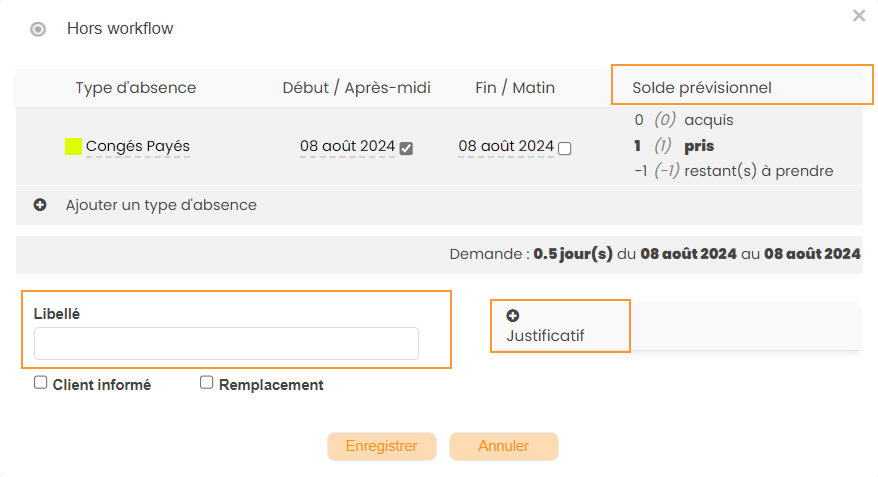Click the Solde prévisionnel column header
Screen dimensions: 878x477
point(701,88)
